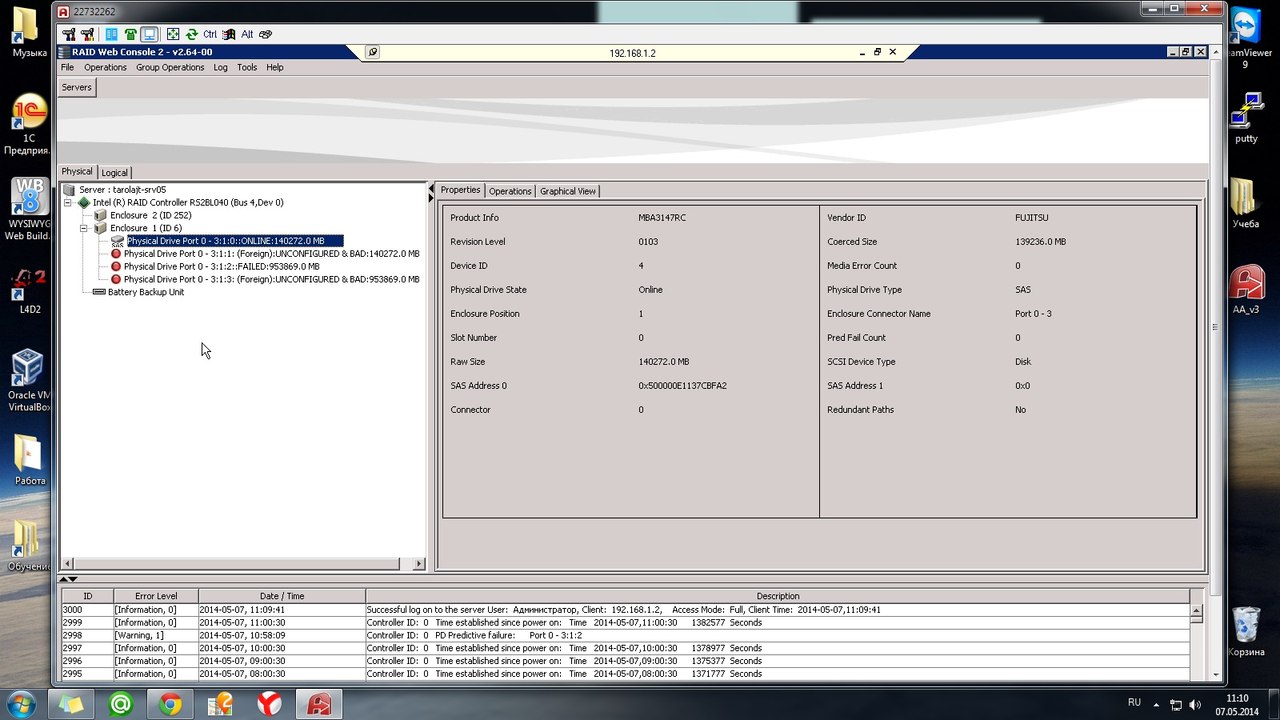This screenshot has height=720, width=1280.
Task: Sort log by Error Level column
Action: [156, 596]
